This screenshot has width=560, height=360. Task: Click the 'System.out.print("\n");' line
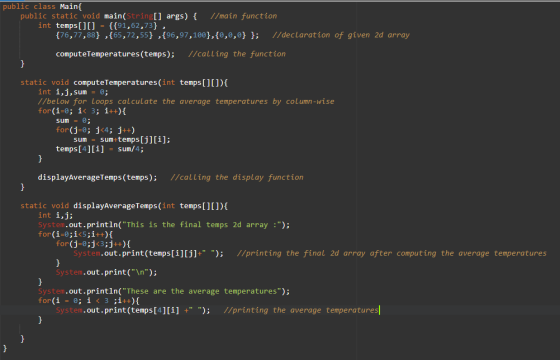pos(106,272)
